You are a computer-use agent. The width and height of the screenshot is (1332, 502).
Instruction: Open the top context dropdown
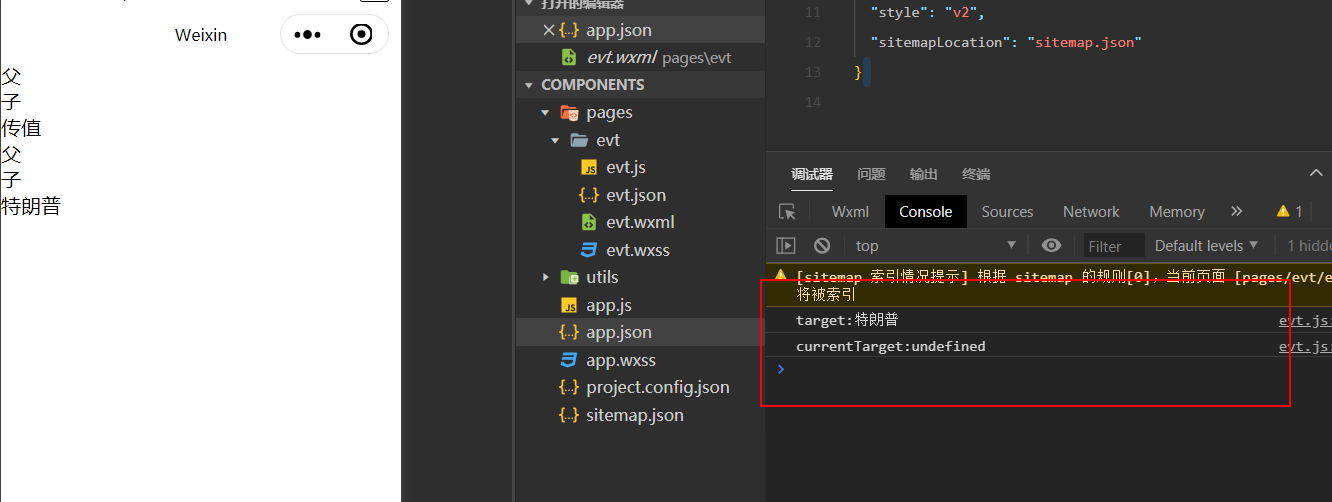(936, 246)
